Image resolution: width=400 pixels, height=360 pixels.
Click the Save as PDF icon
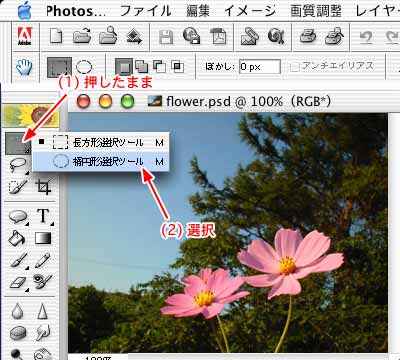coord(218,36)
